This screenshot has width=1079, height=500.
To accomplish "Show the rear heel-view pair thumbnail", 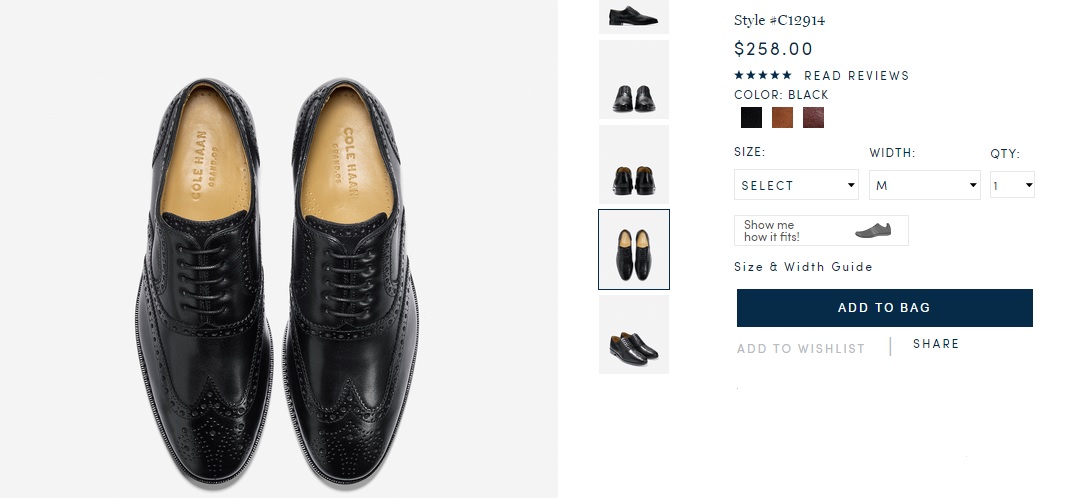I will click(633, 165).
